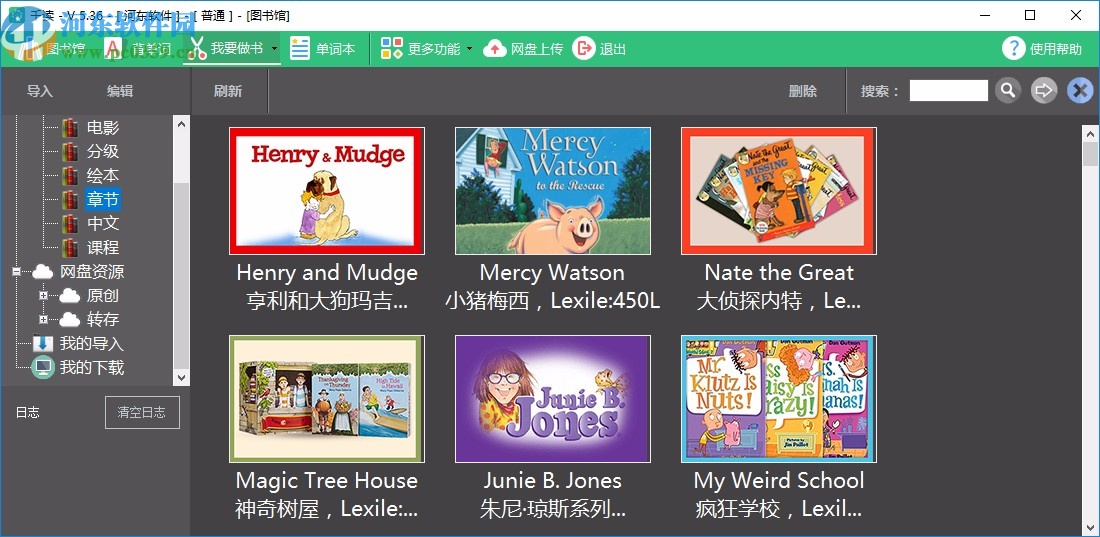Focus the 搜索 search input field
The width and height of the screenshot is (1100, 537).
pos(948,91)
